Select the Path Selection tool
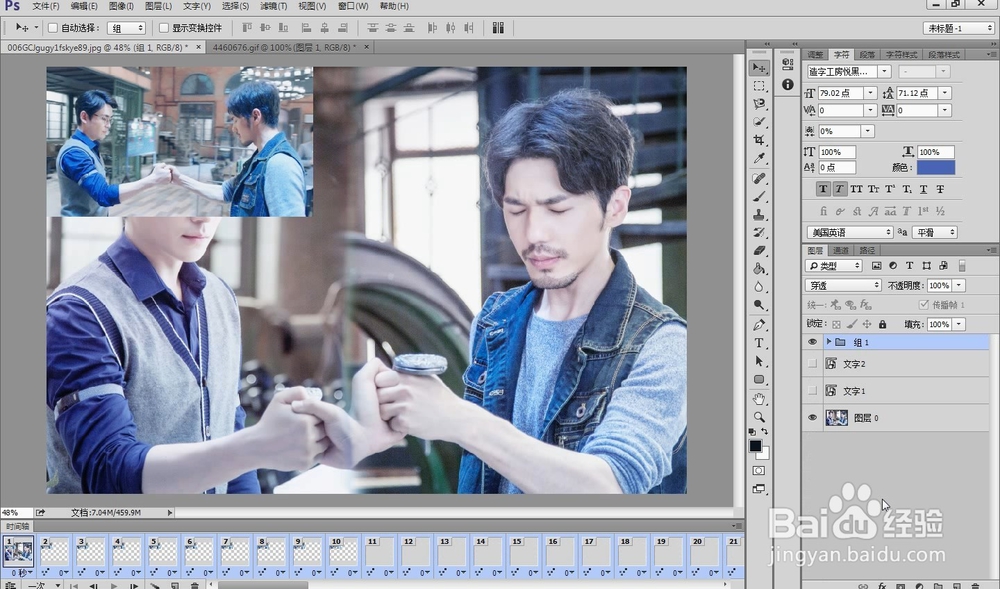 [758, 361]
